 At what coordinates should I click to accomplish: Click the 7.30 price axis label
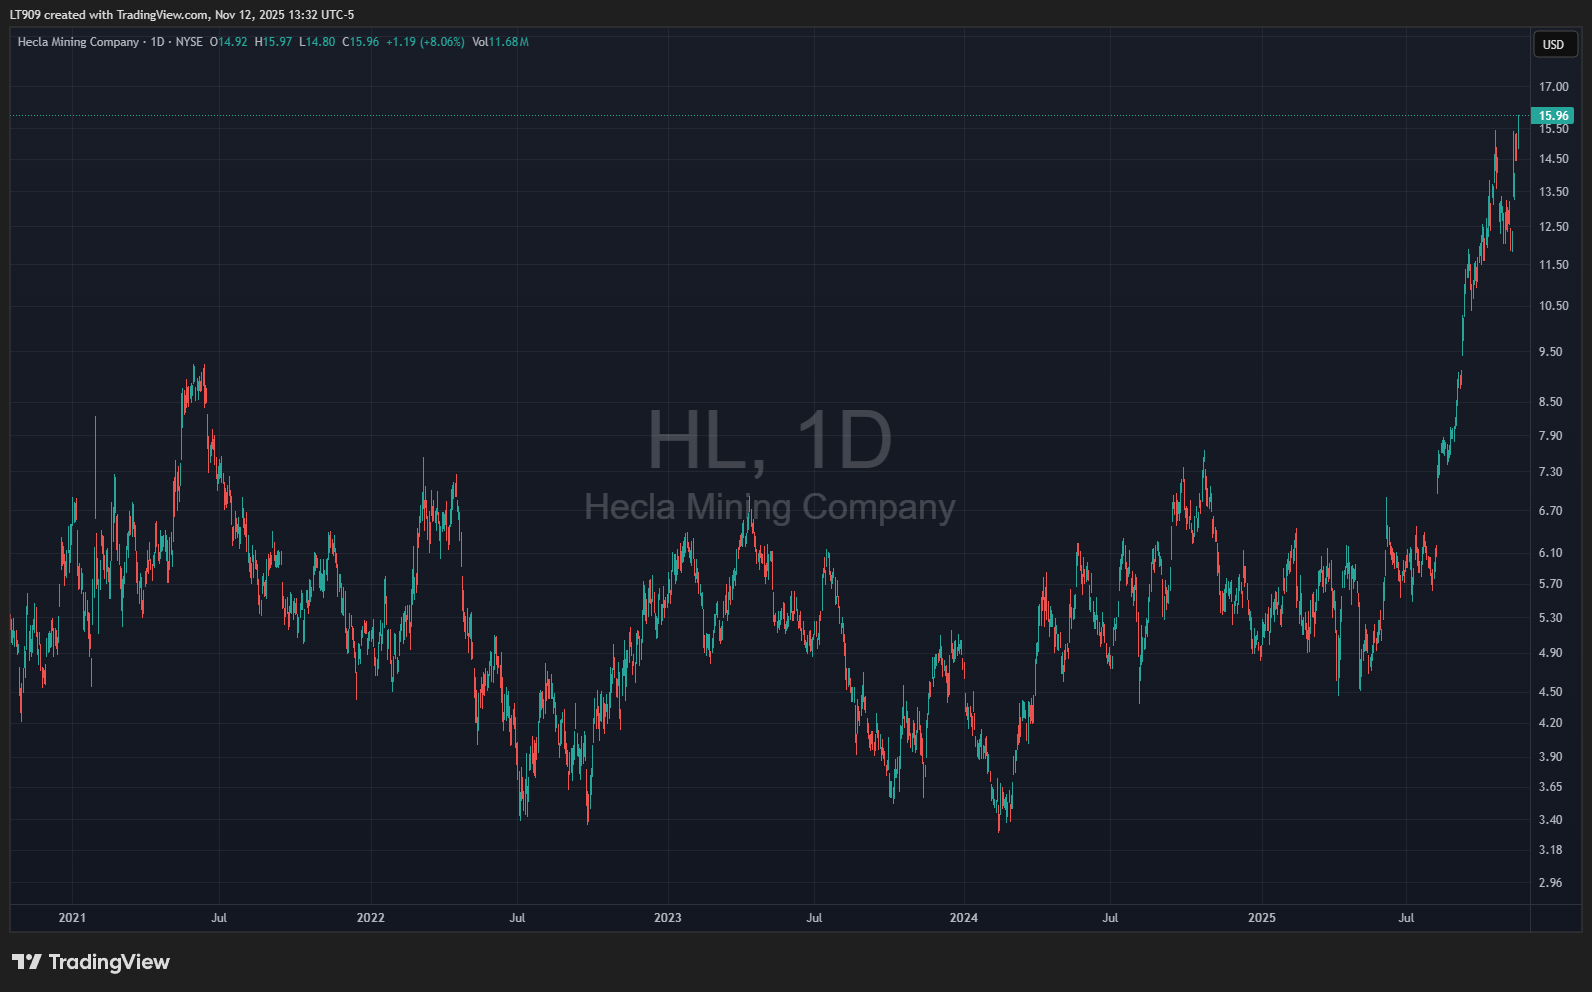(1550, 472)
